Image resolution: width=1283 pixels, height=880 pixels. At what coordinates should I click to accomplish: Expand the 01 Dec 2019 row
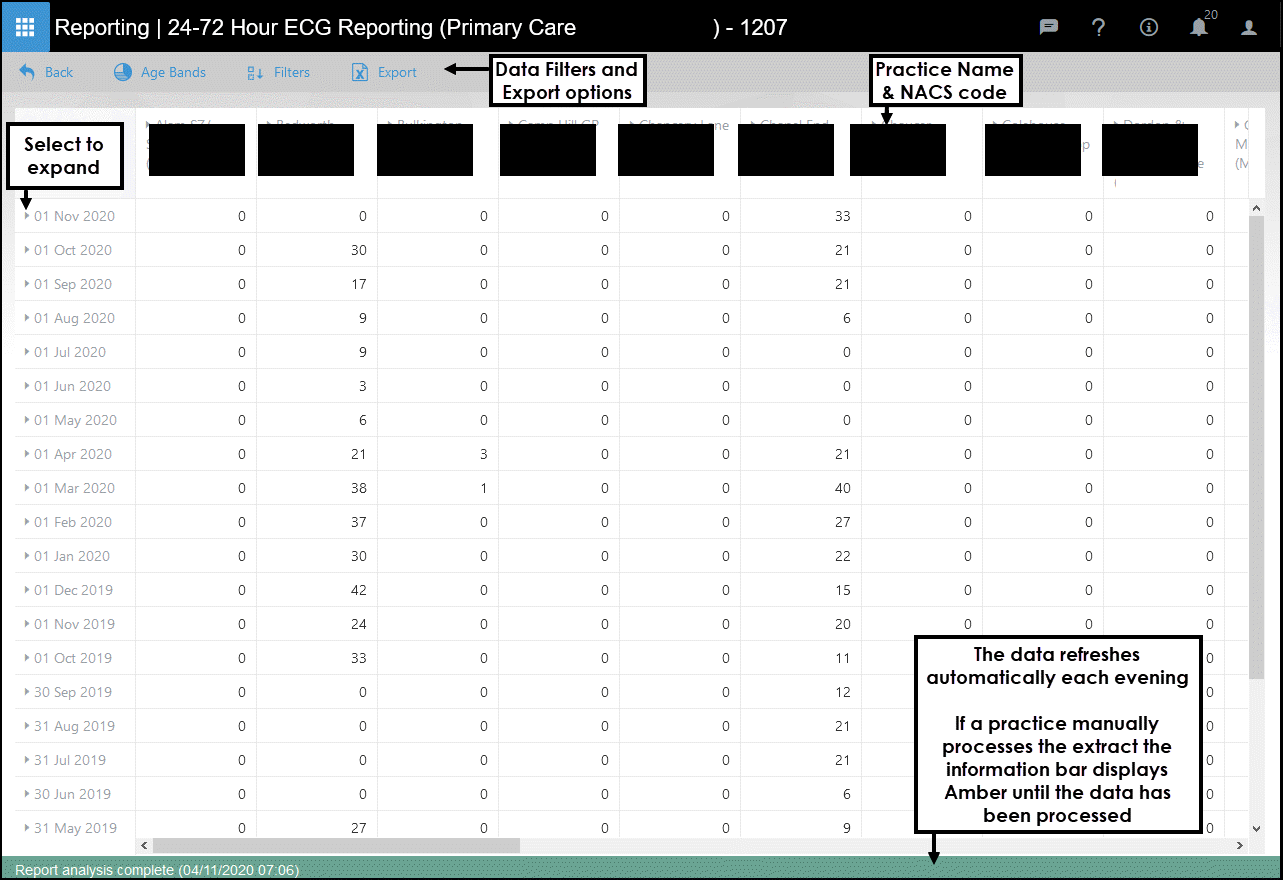(x=27, y=590)
